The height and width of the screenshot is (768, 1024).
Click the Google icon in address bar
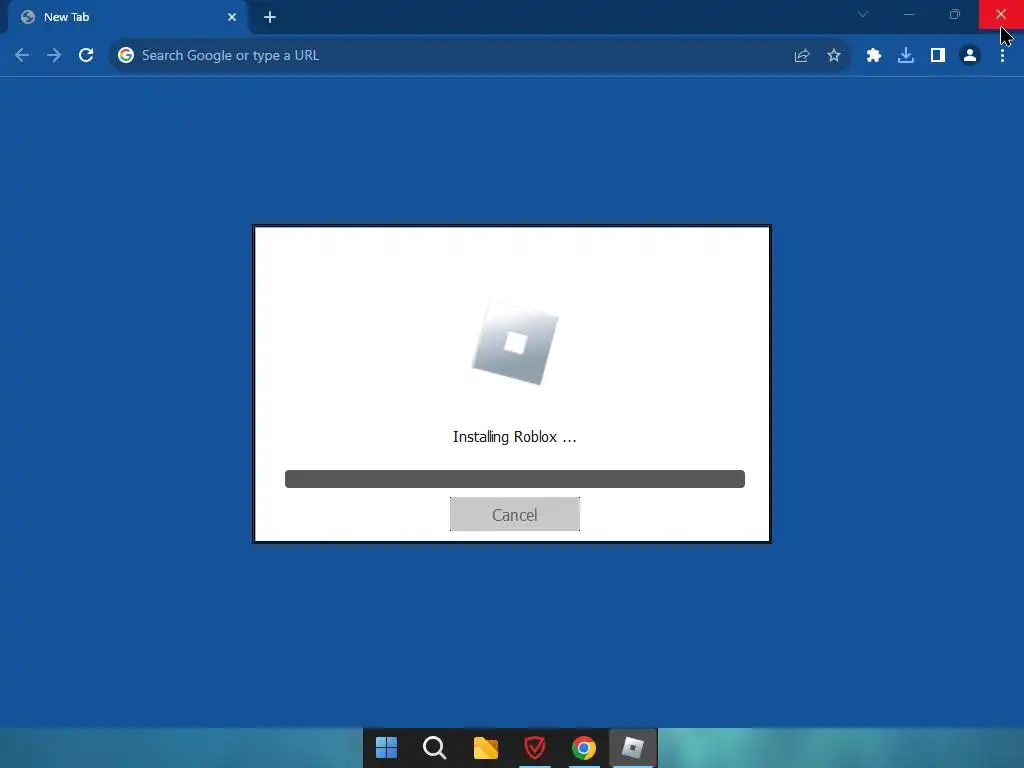tap(126, 56)
